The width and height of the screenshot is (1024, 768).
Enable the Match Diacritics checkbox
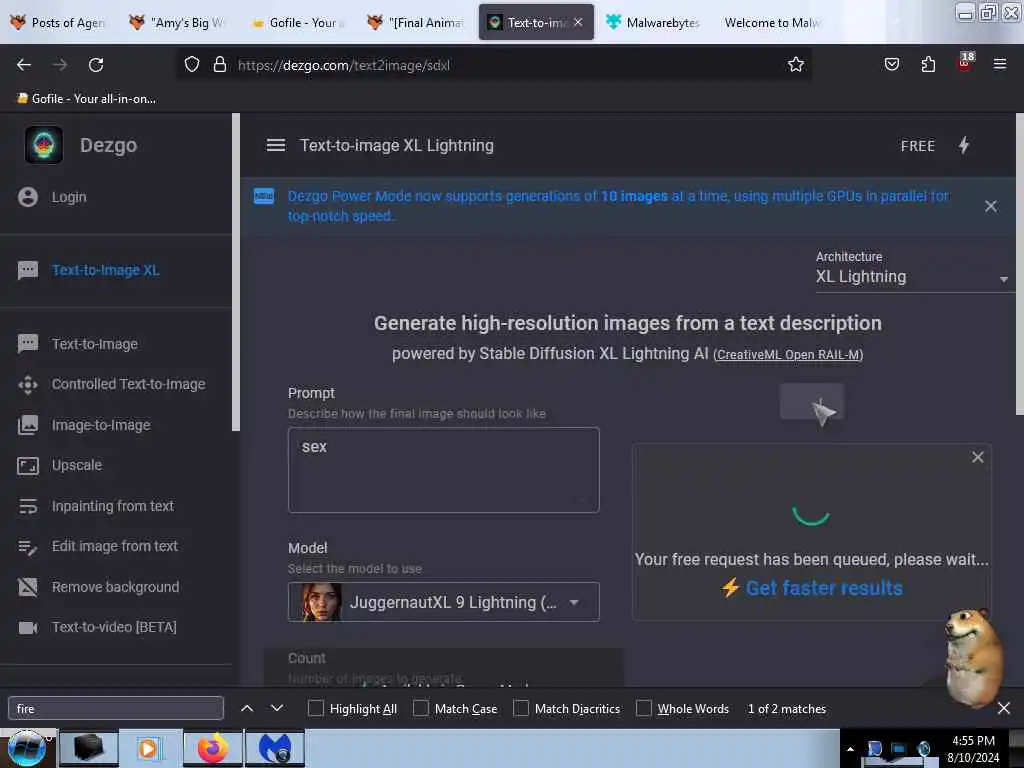click(520, 709)
